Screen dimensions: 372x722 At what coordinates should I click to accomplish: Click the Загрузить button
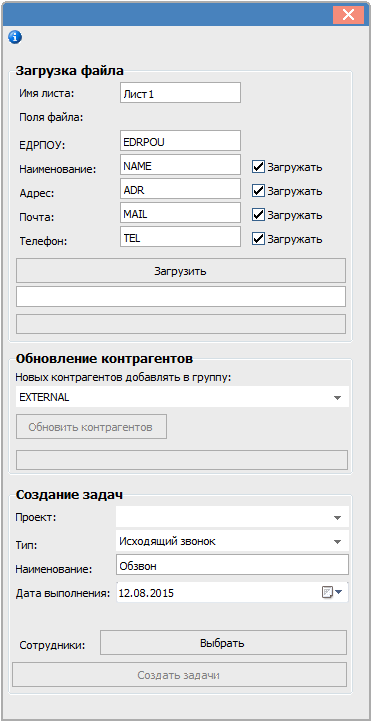180,271
